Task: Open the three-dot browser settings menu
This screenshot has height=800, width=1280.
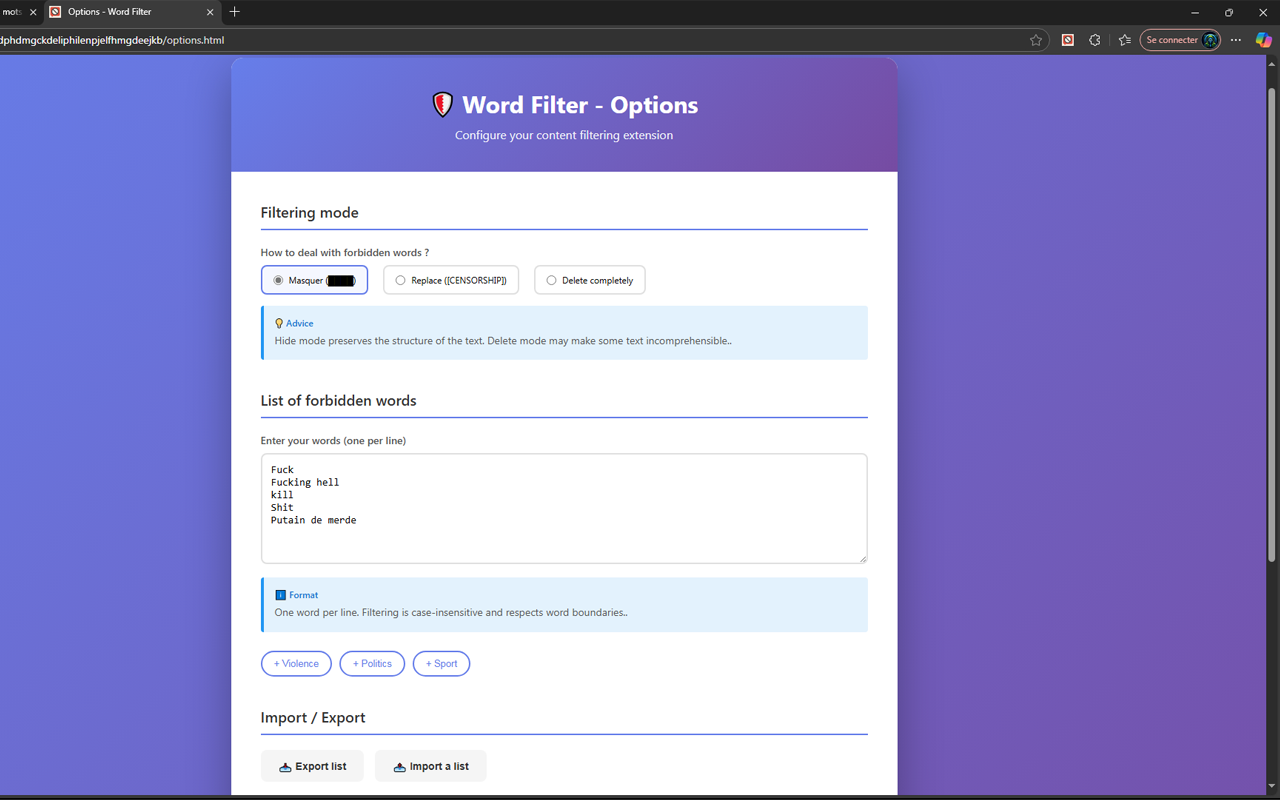Action: [x=1236, y=40]
